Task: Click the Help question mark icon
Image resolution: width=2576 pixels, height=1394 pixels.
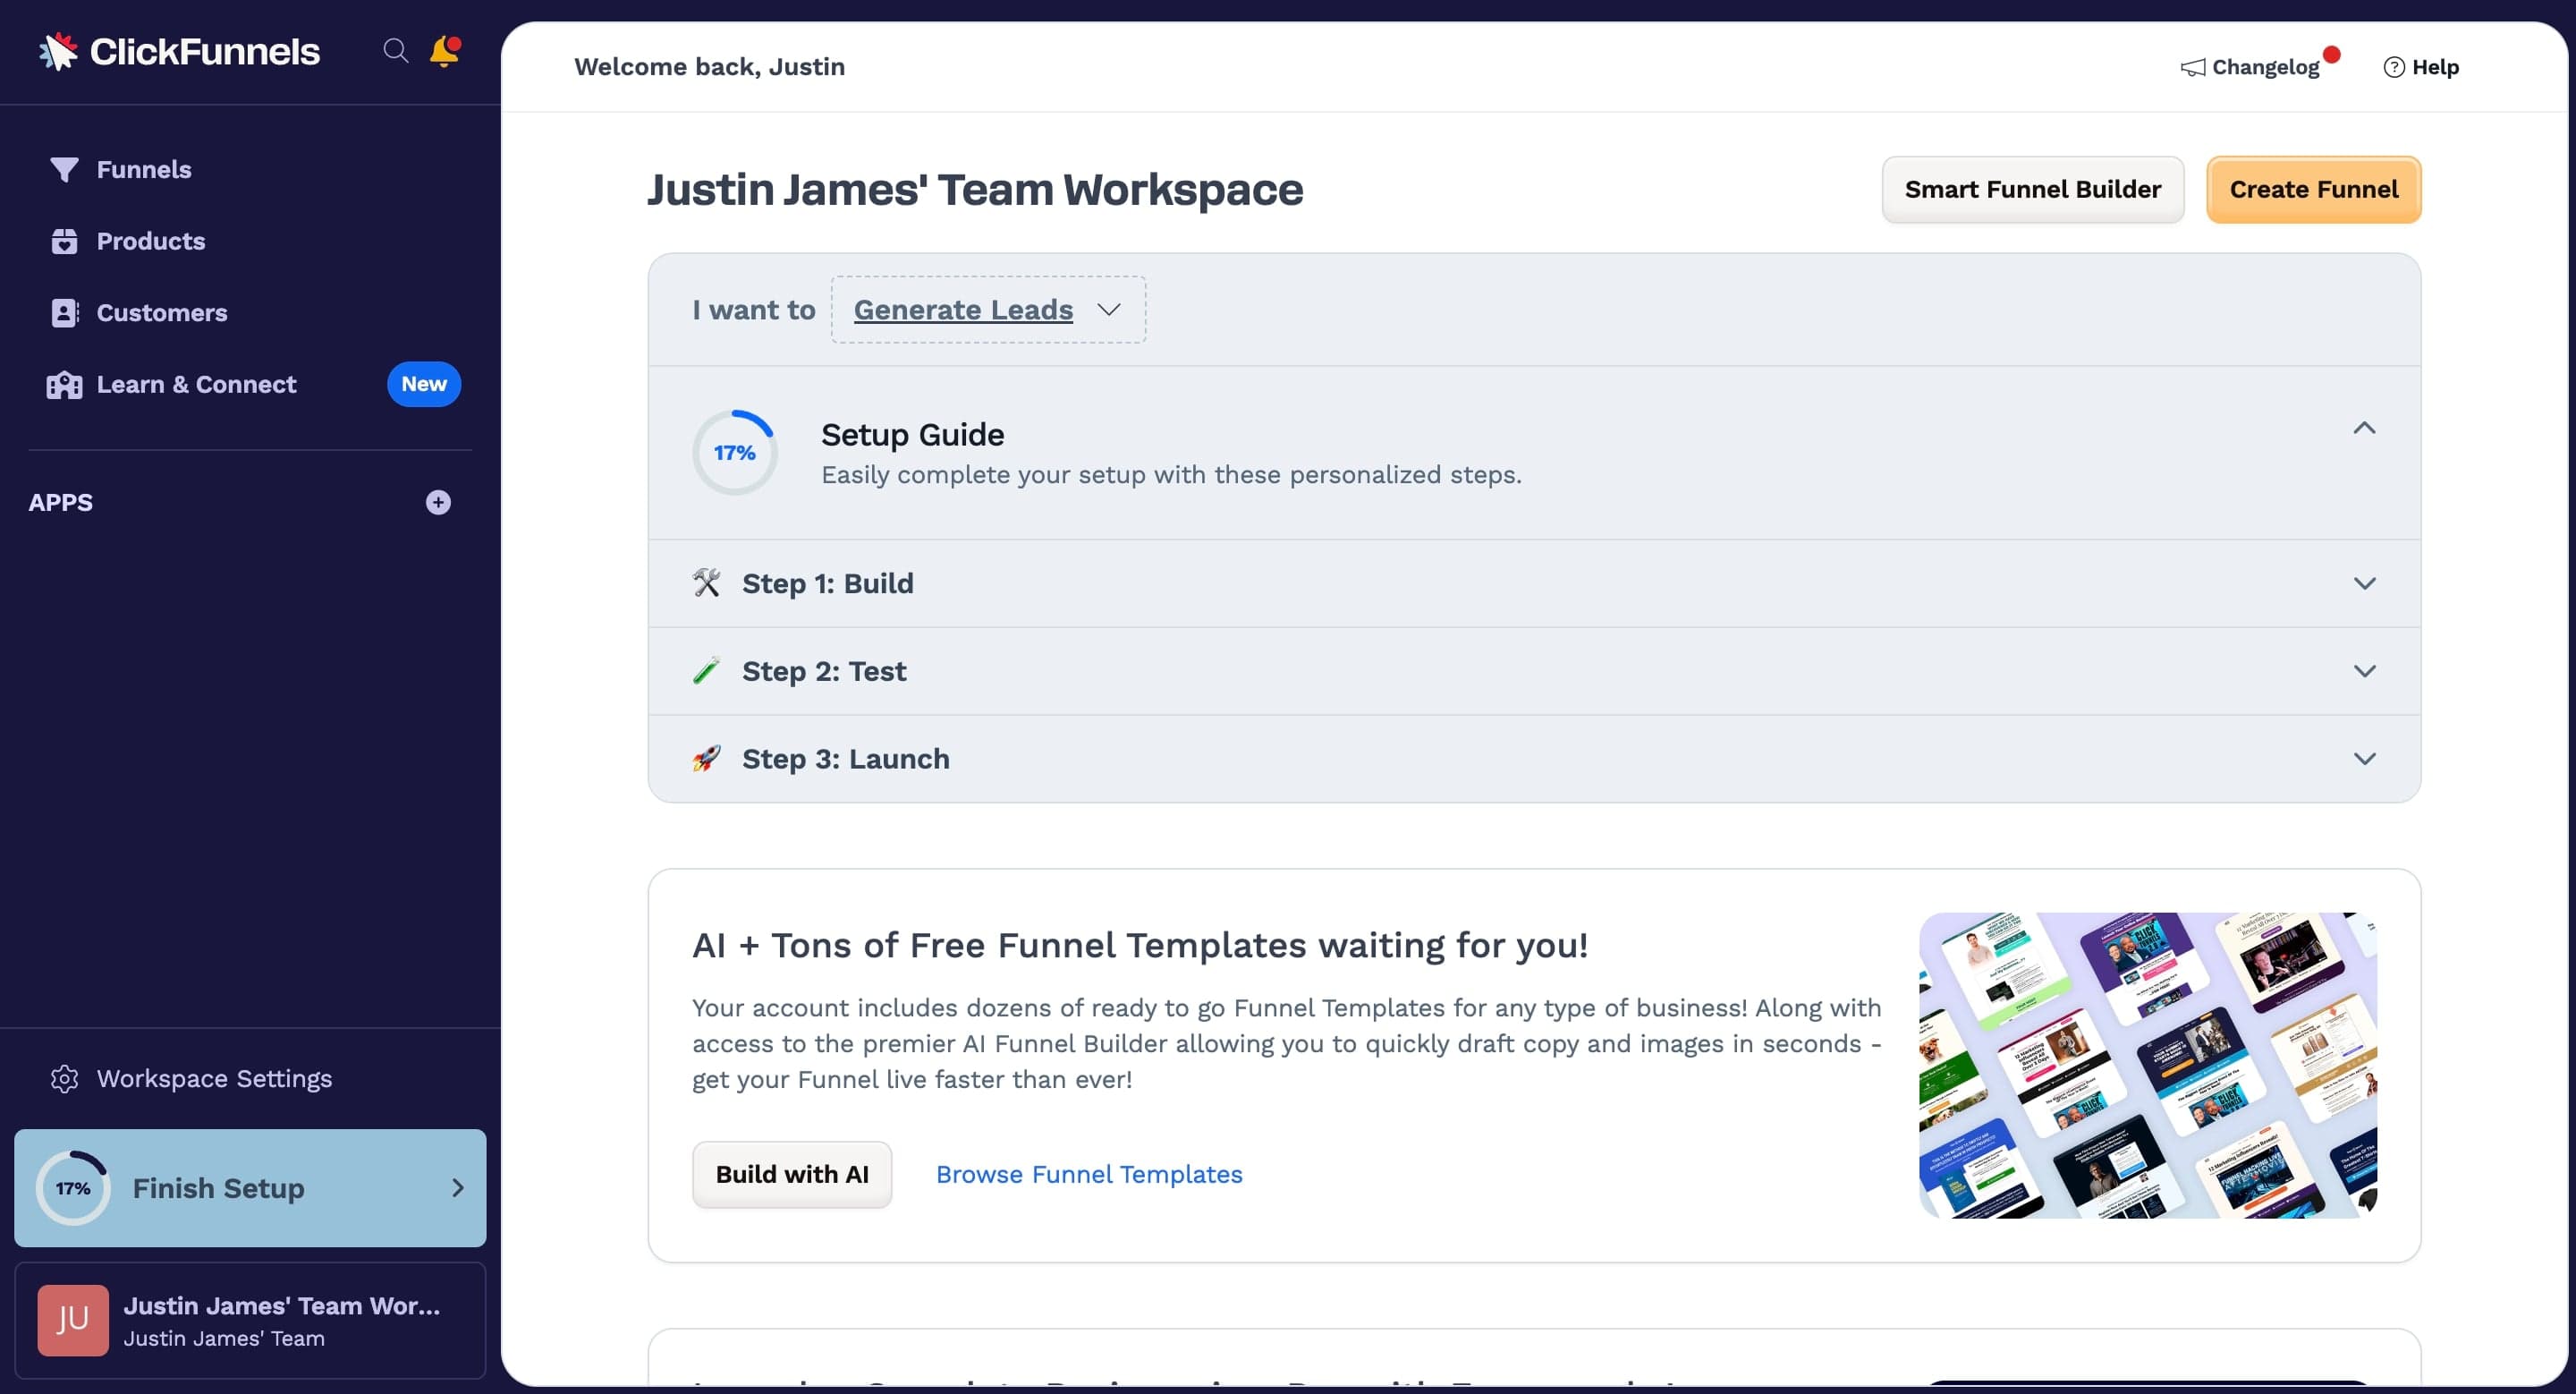Action: tap(2394, 67)
